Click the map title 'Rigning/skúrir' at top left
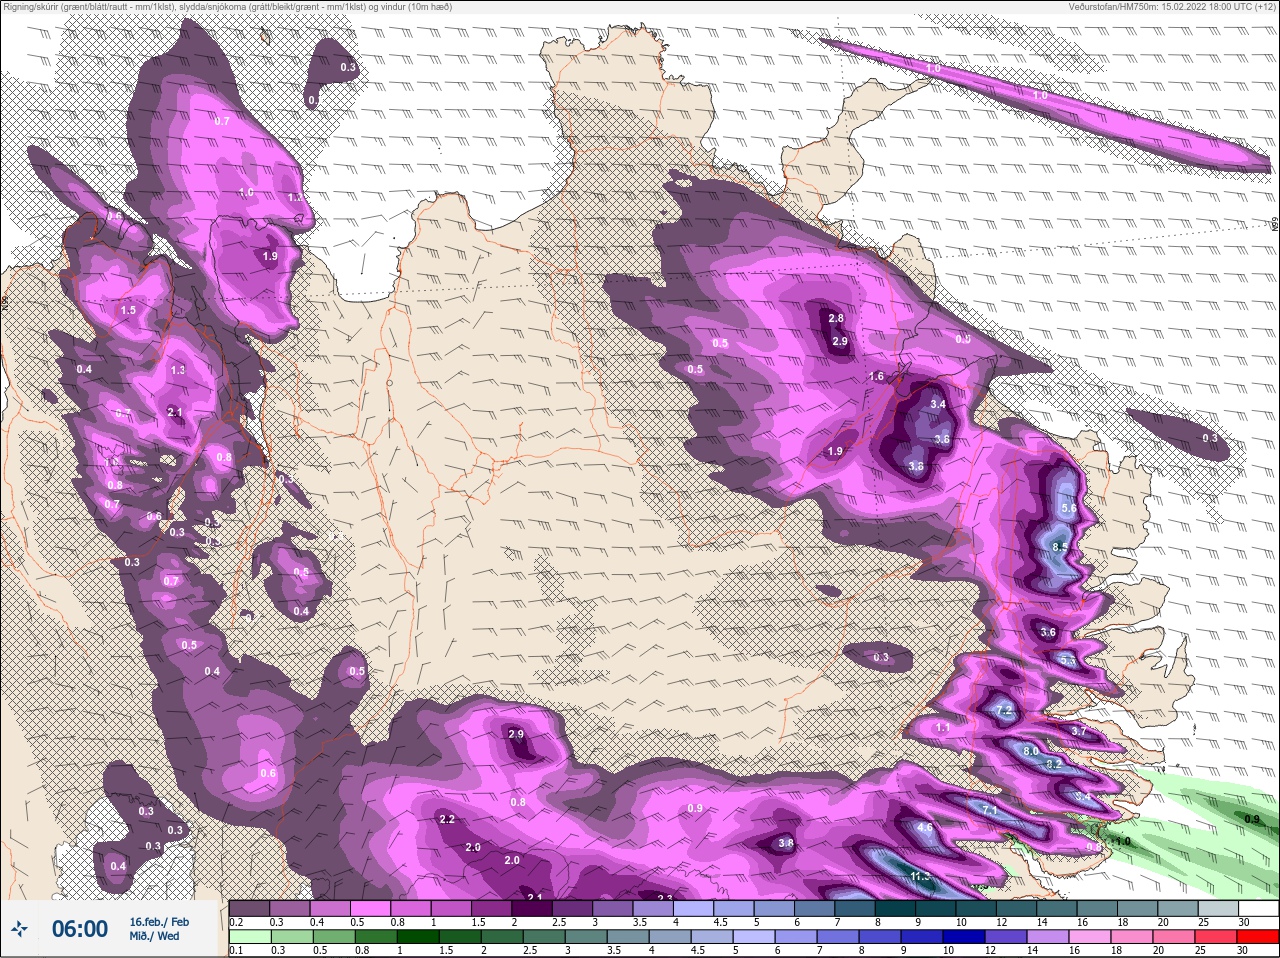Screen dimensions: 1280x958 point(31,7)
